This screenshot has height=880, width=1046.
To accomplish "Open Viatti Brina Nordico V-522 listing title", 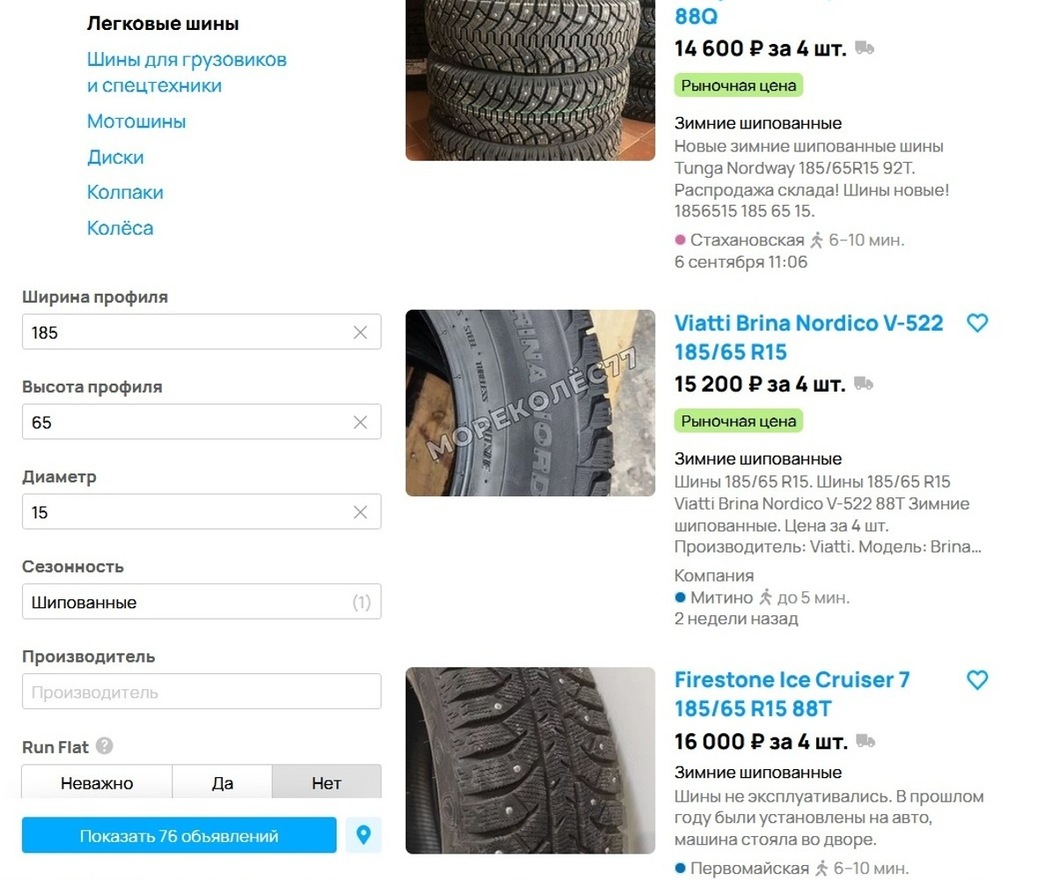I will [x=809, y=338].
